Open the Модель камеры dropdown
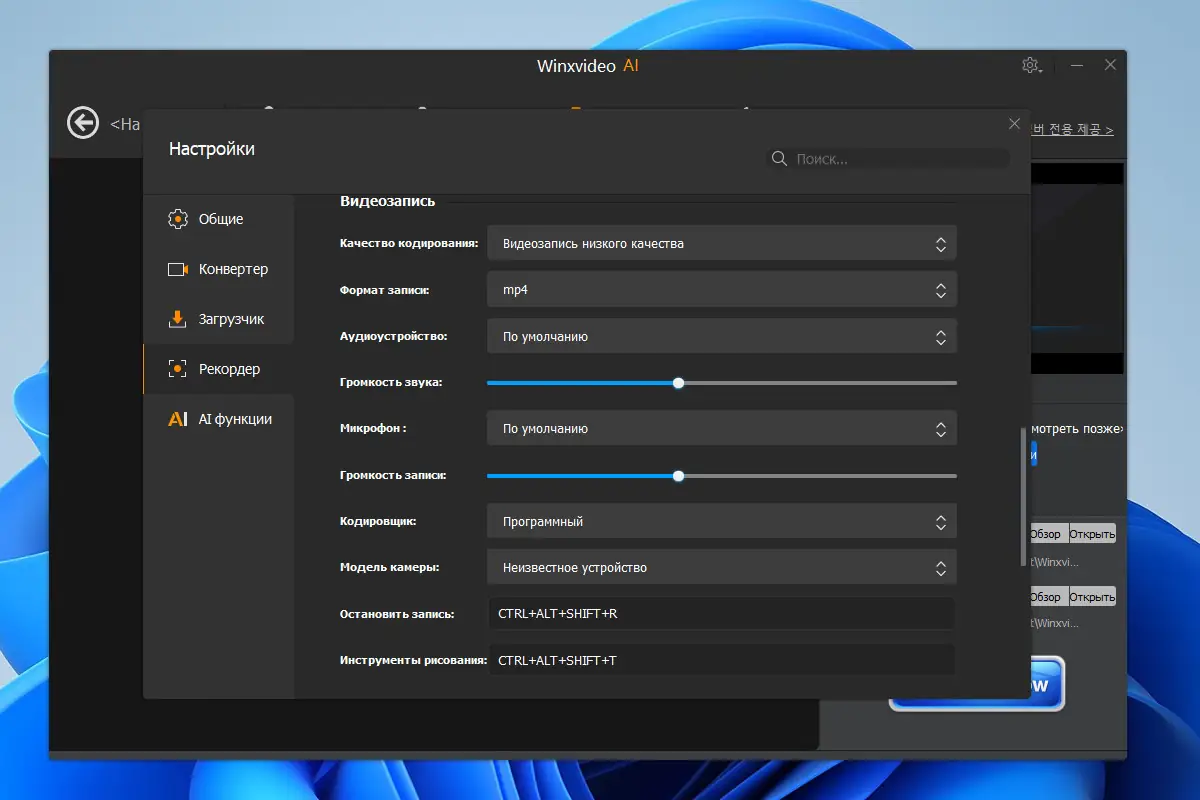Viewport: 1200px width, 800px height. point(722,567)
